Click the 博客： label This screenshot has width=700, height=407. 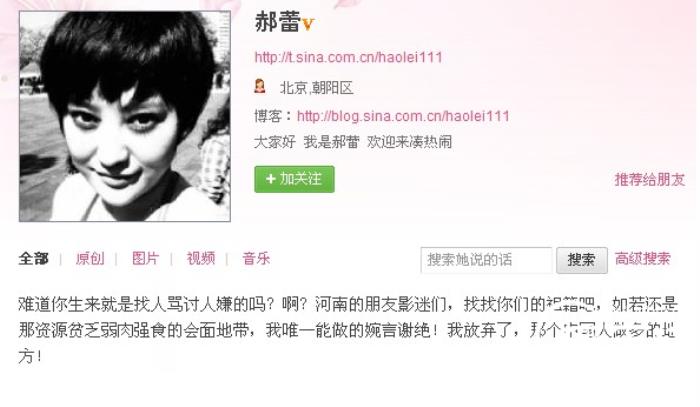[x=274, y=116]
